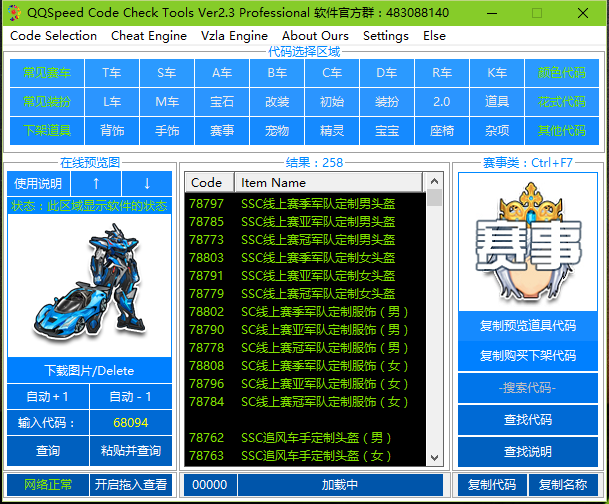
Task: Select the 2.0 category
Action: click(x=442, y=102)
